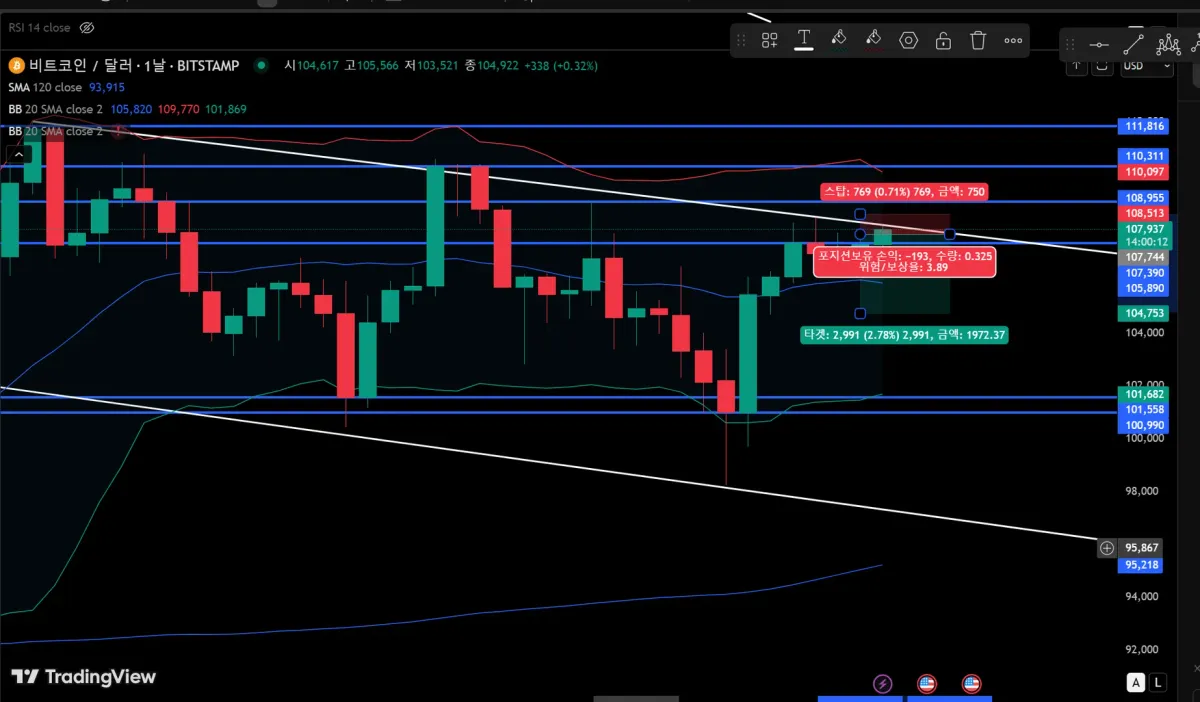Screen dimensions: 1200x702
Task: Open the USD currency dropdown
Action: pyautogui.click(x=1147, y=66)
